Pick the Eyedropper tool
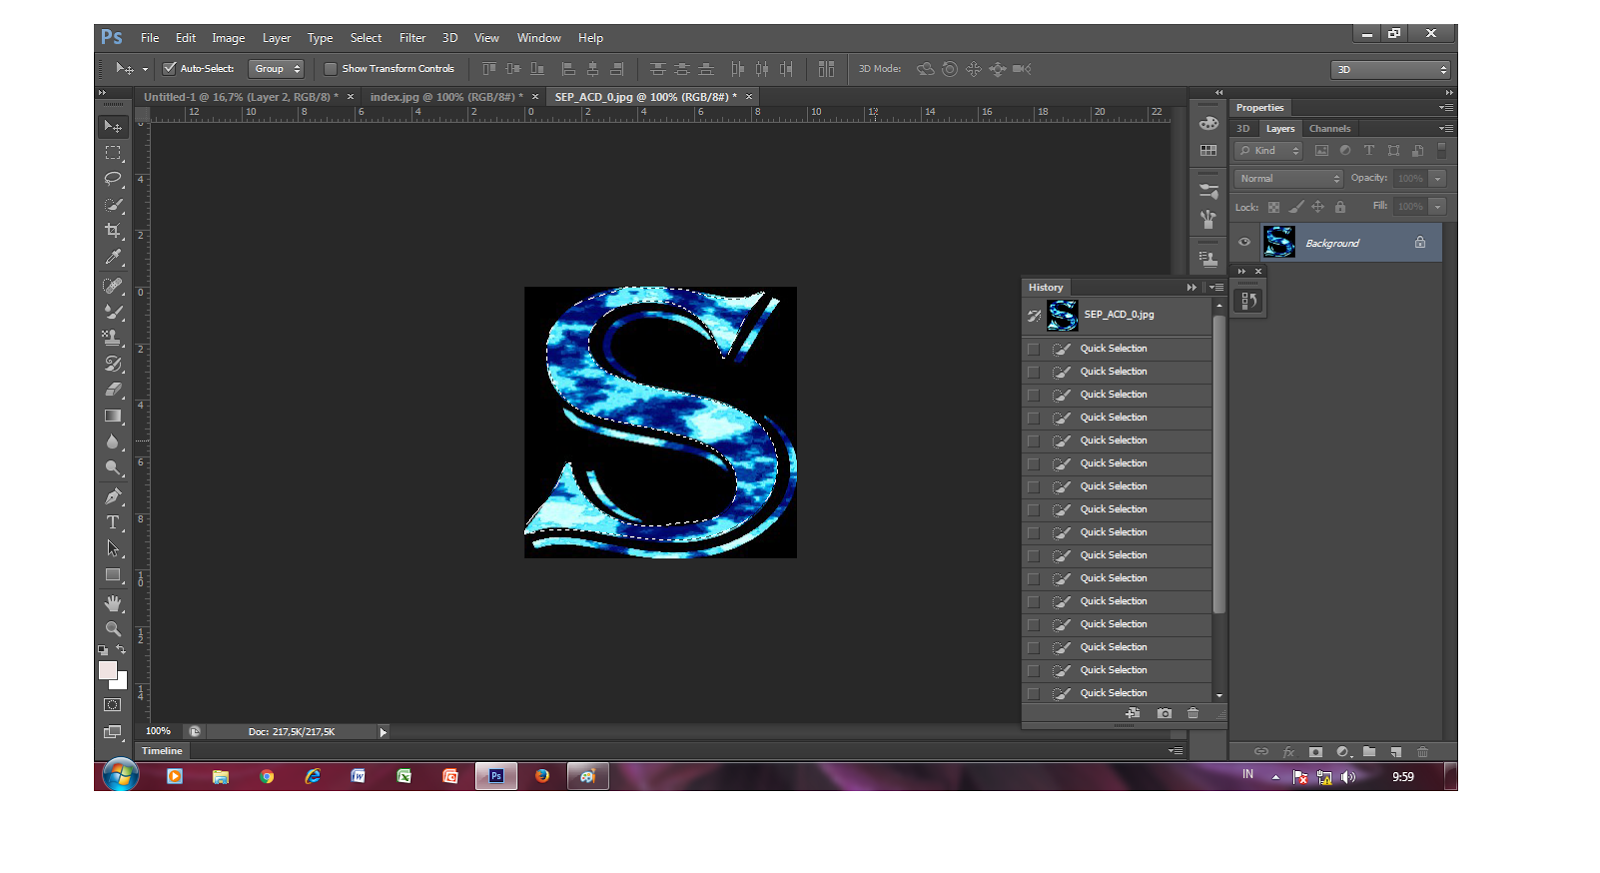The height and width of the screenshot is (873, 1600). point(113,257)
